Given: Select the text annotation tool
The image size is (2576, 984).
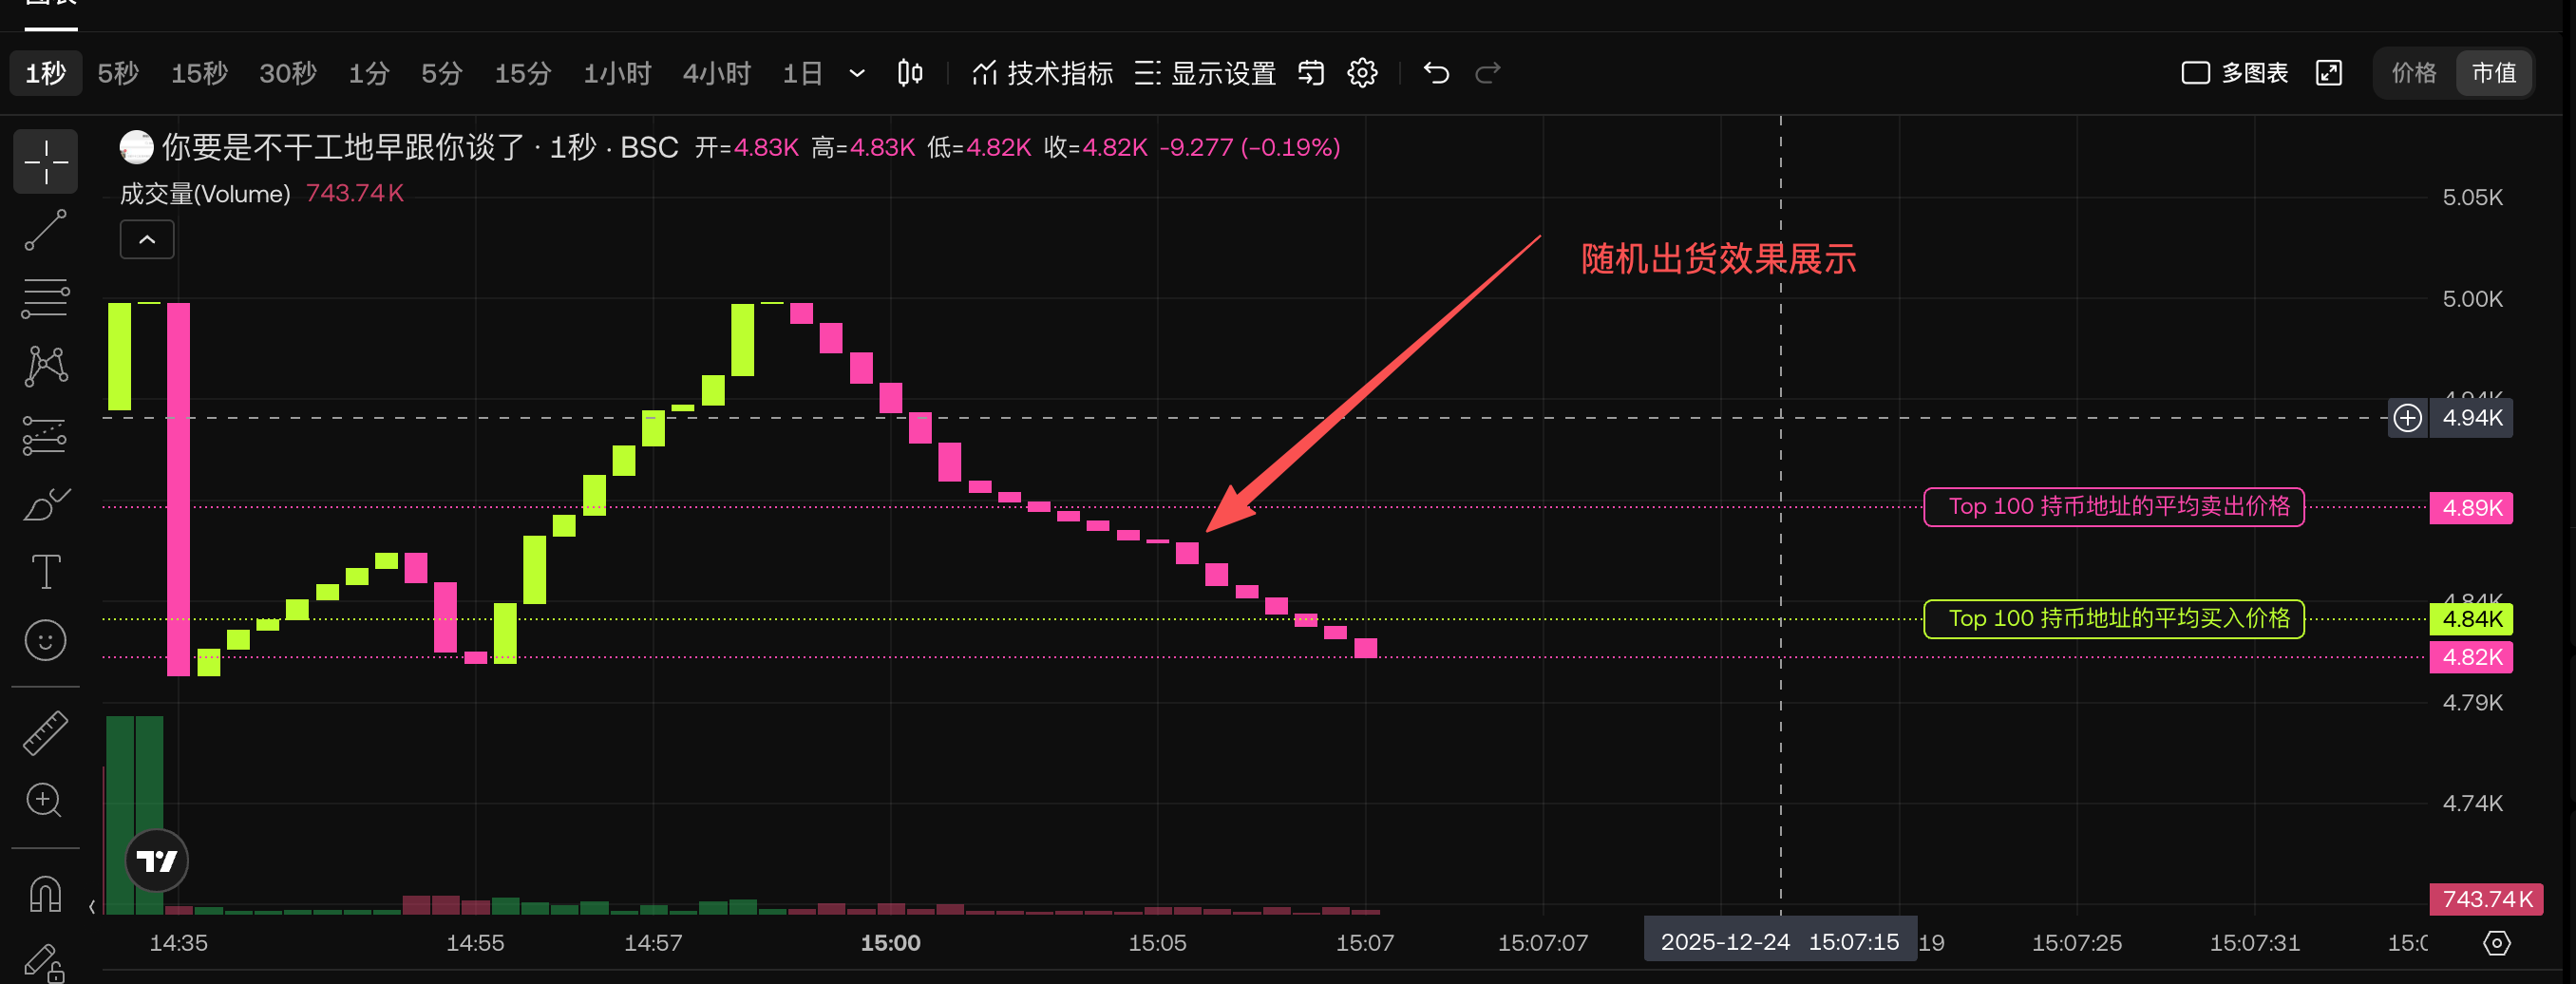Looking at the screenshot, I should click(x=45, y=572).
